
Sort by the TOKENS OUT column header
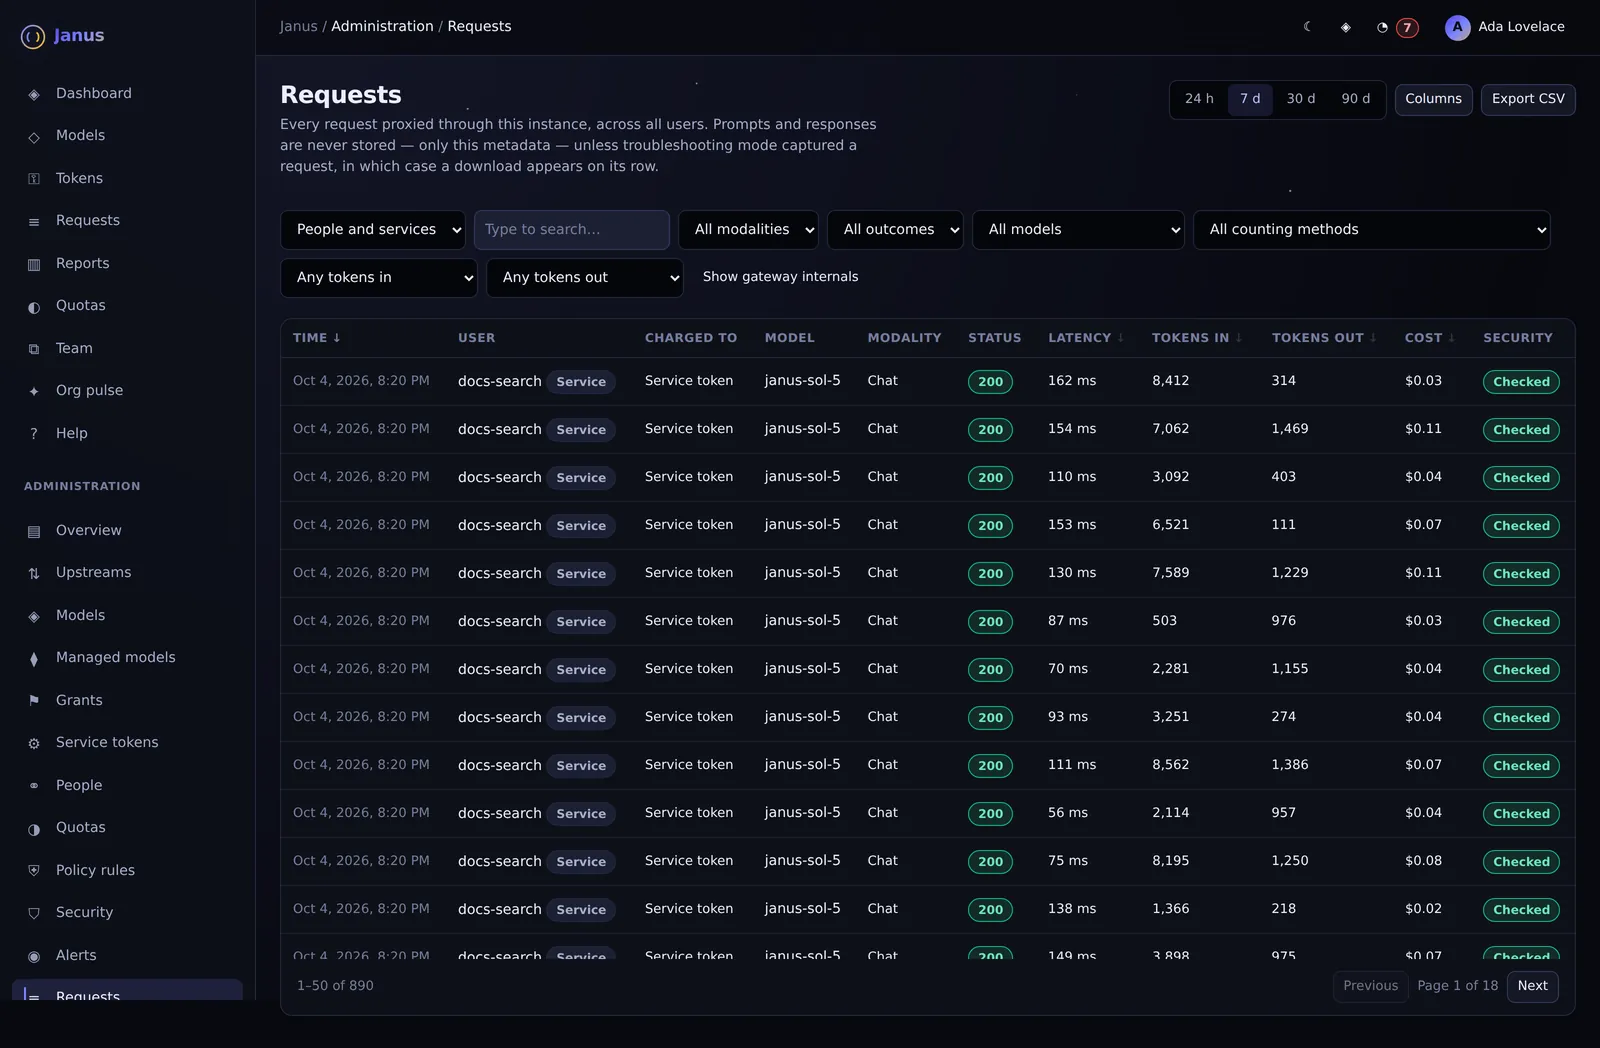pyautogui.click(x=1324, y=338)
